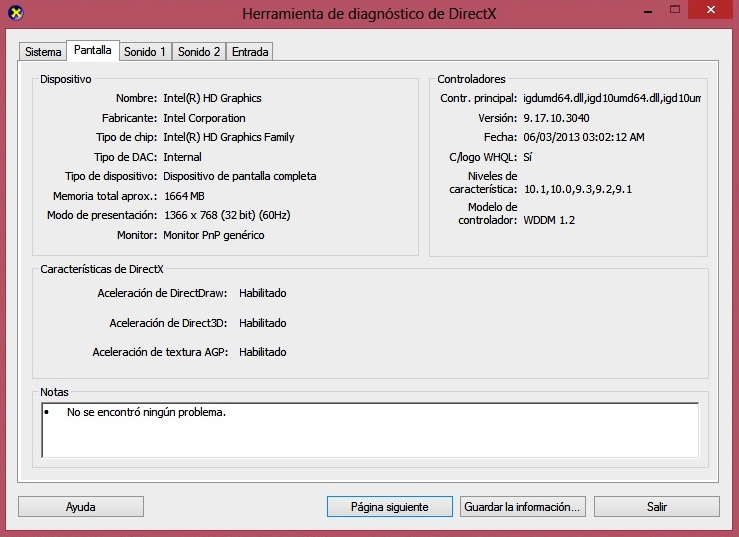Click the 'Contr. principal:' label

coord(478,98)
